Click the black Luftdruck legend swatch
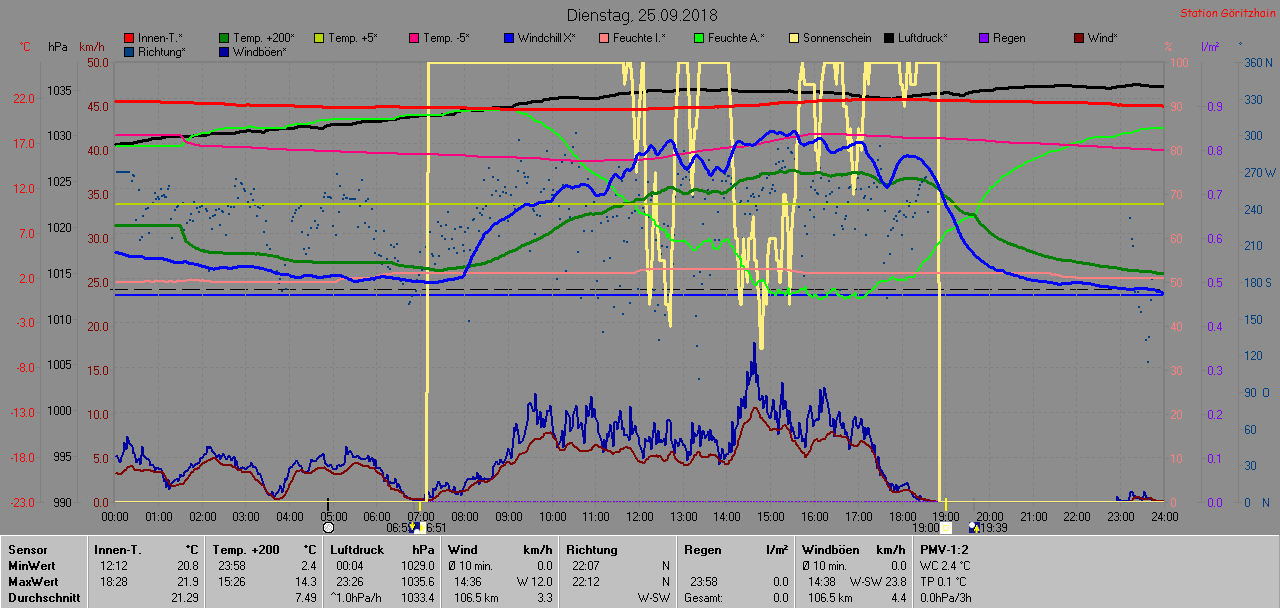 (890, 38)
